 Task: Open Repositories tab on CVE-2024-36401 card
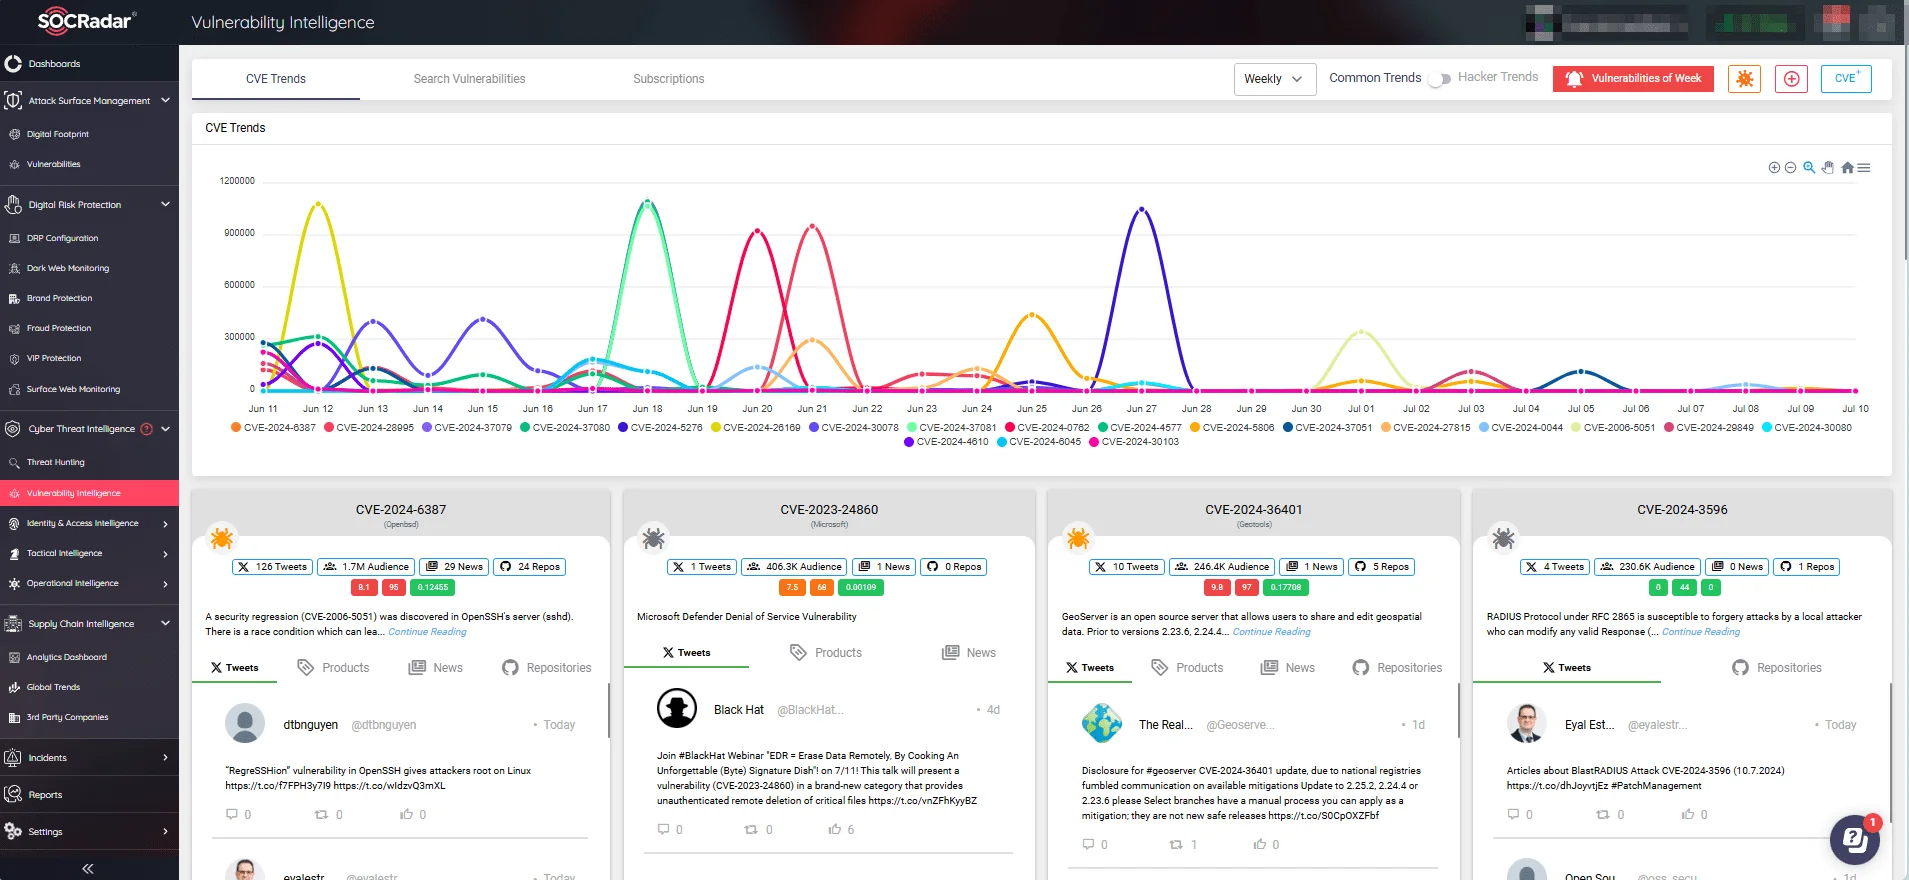1397,667
